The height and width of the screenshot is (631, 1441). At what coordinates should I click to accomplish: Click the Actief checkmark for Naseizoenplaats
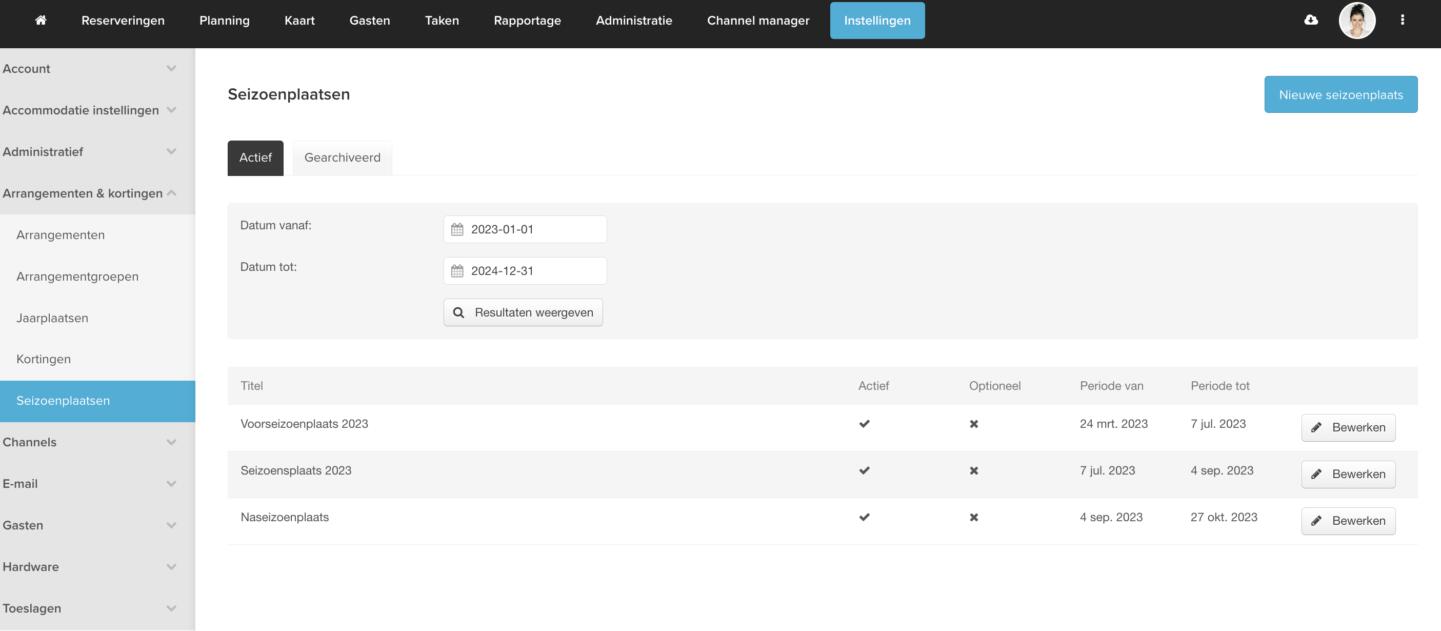click(x=864, y=518)
